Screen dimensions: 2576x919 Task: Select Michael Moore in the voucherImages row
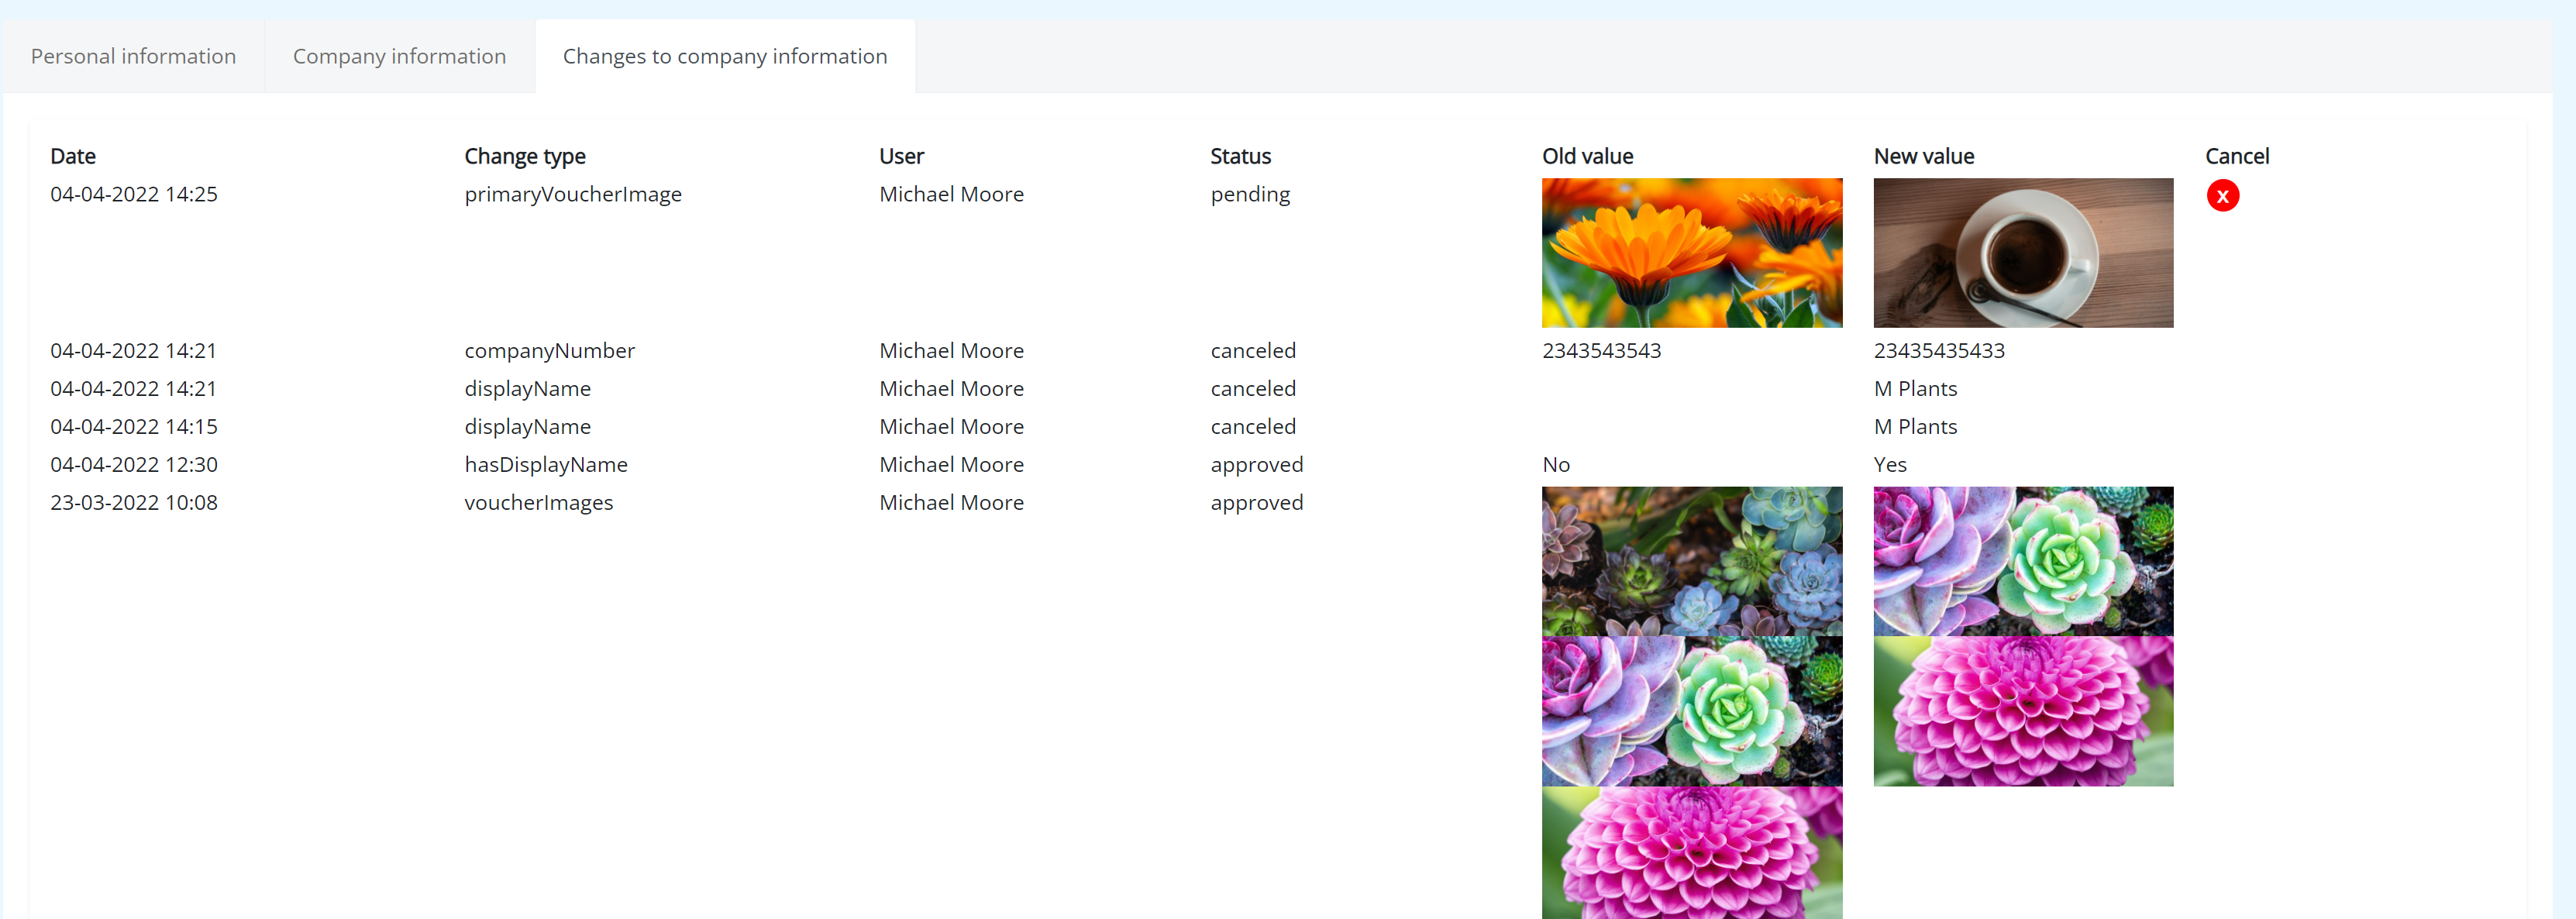tap(951, 503)
